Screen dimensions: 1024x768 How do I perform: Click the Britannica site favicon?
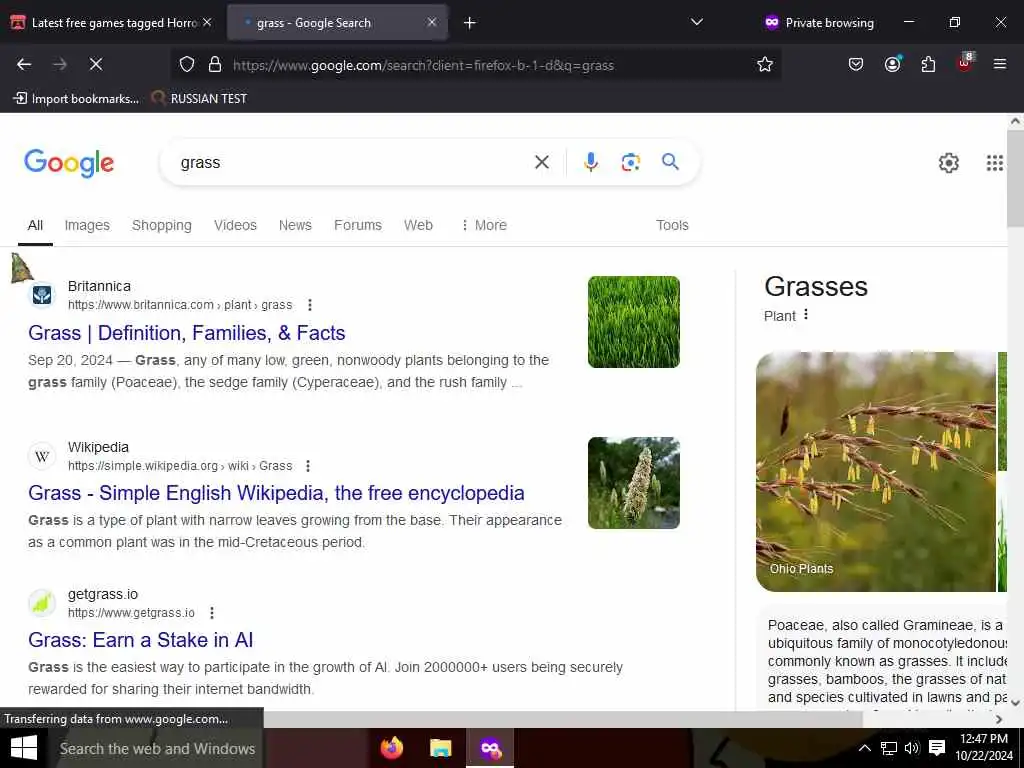42,295
